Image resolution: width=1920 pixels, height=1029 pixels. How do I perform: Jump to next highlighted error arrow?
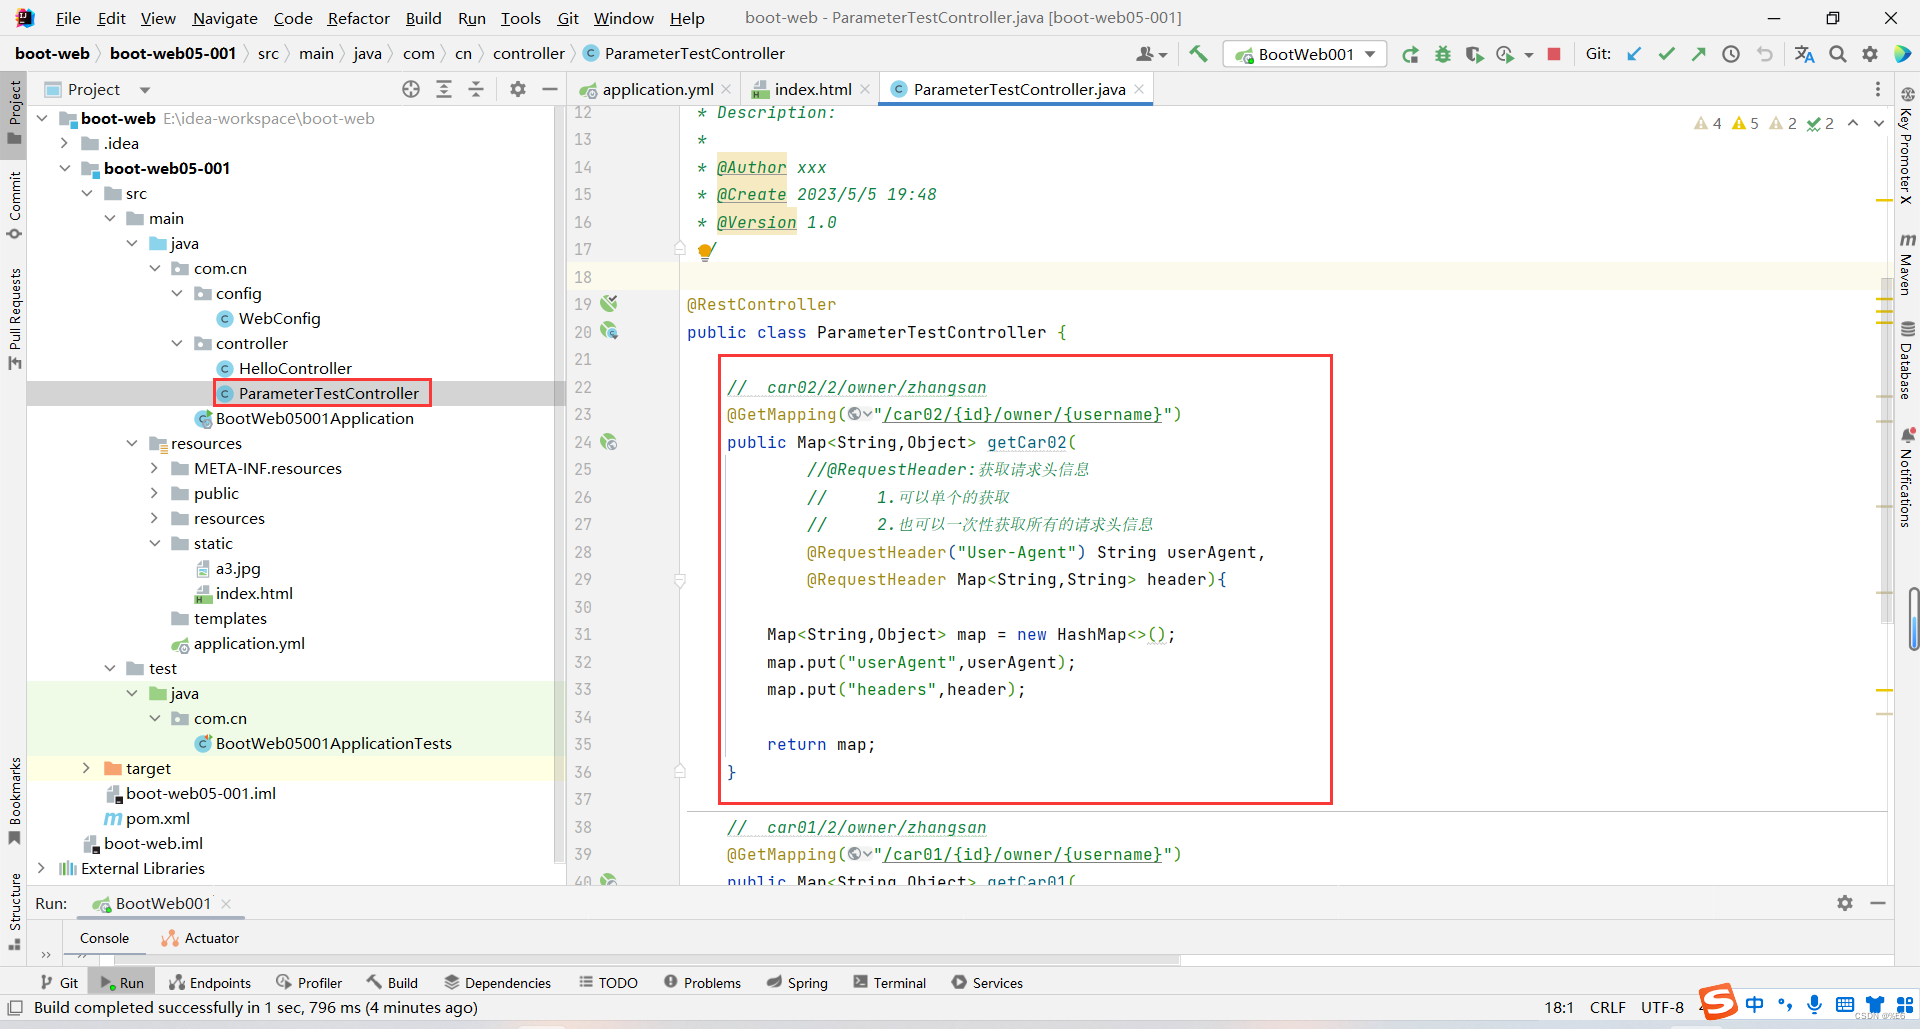pyautogui.click(x=1878, y=123)
